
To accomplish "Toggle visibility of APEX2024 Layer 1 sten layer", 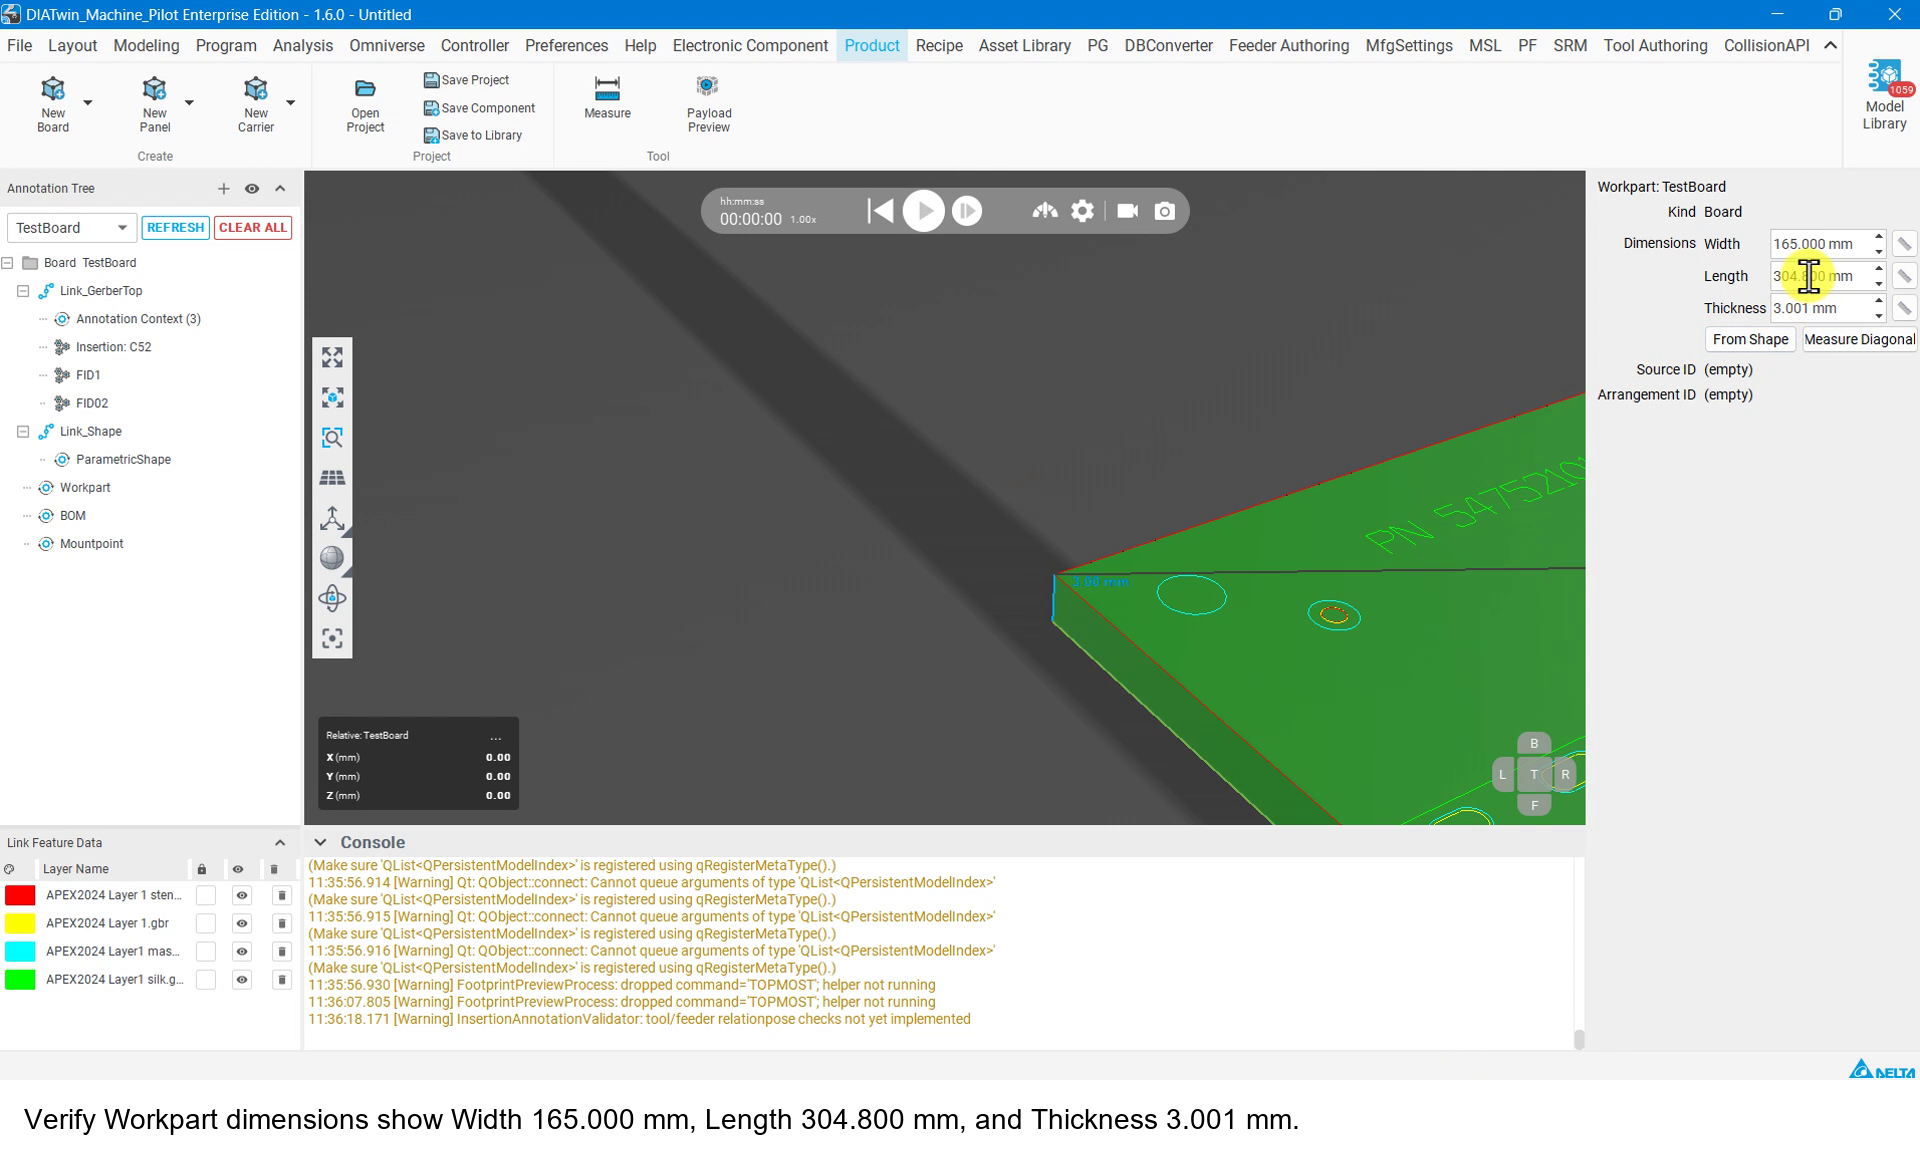I will click(241, 896).
